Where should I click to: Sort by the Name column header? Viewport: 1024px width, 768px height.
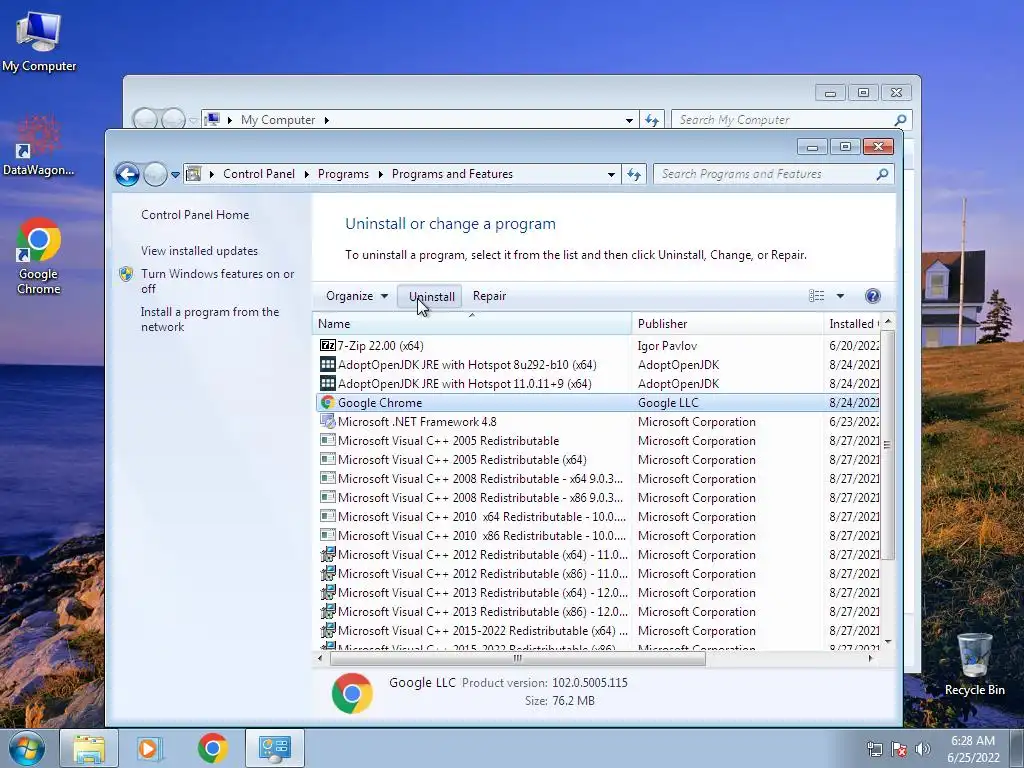click(472, 324)
